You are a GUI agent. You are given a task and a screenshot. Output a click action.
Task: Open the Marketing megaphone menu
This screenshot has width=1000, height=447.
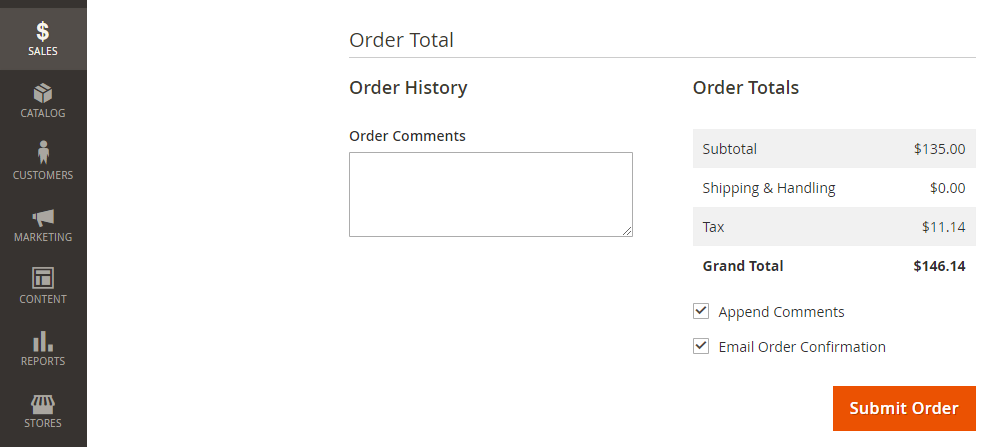[x=43, y=224]
